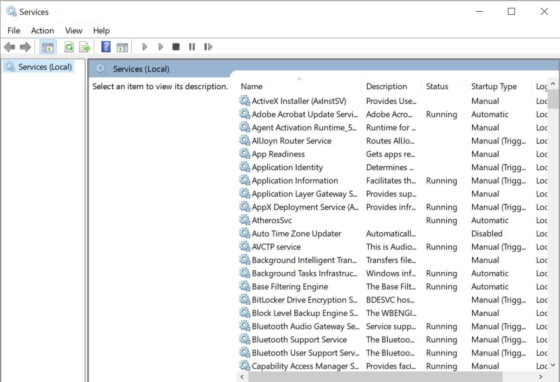Select the Adobe Acrobat Update Service row
Image resolution: width=560 pixels, height=382 pixels.
393,114
